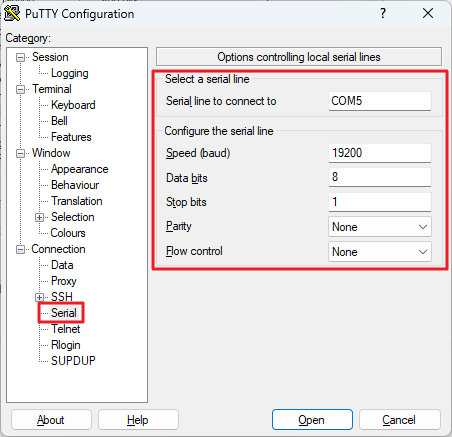The image size is (452, 437).
Task: Click the Data bits input field
Action: (x=380, y=177)
